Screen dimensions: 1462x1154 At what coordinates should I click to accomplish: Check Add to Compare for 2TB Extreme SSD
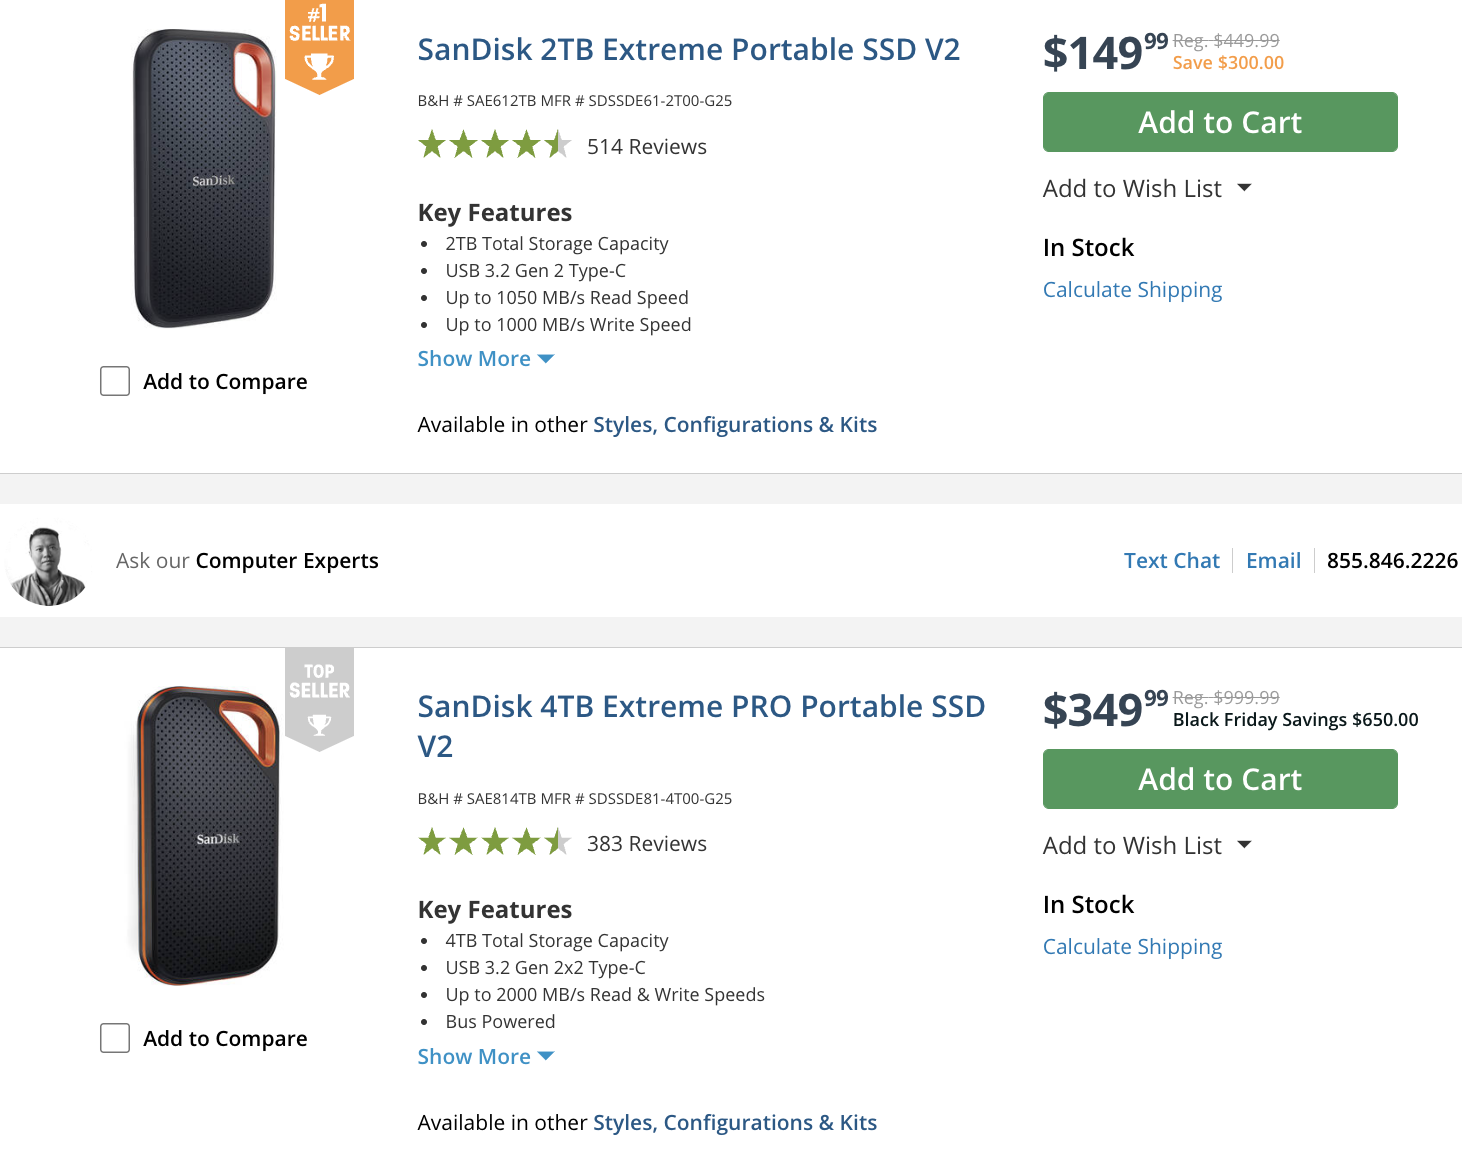click(x=115, y=381)
